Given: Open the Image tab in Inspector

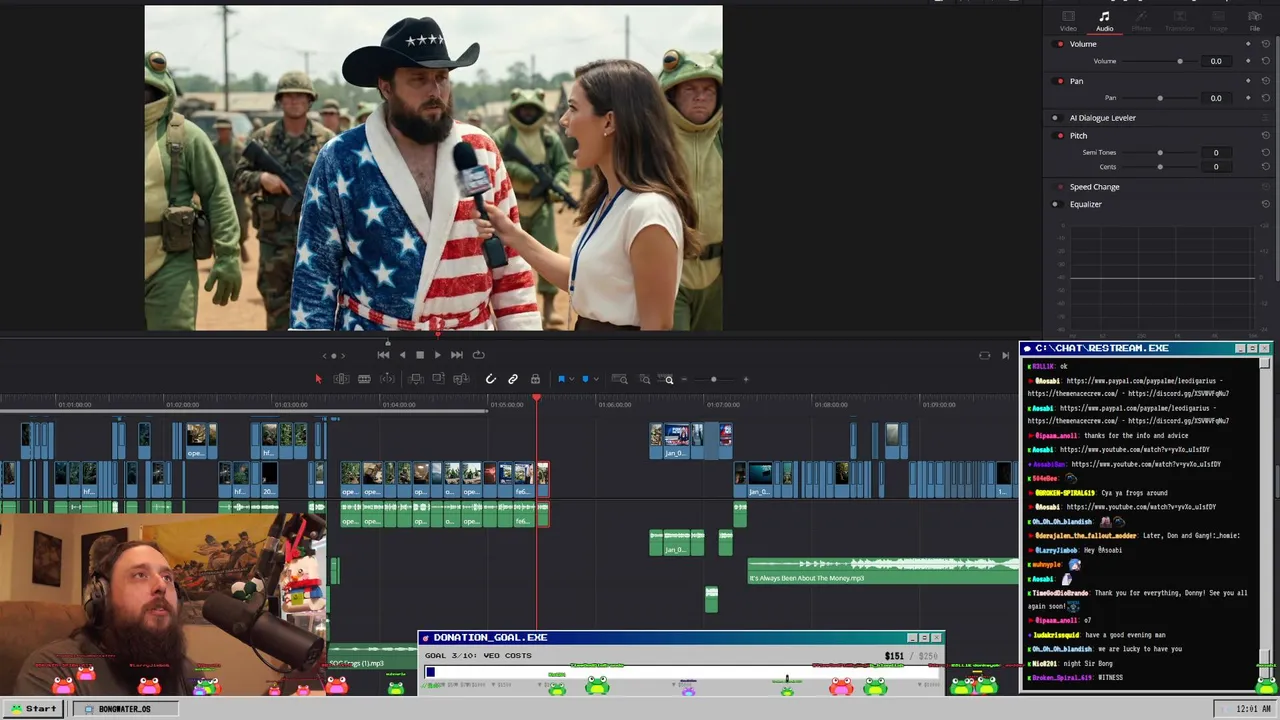Looking at the screenshot, I should pos(1218,21).
